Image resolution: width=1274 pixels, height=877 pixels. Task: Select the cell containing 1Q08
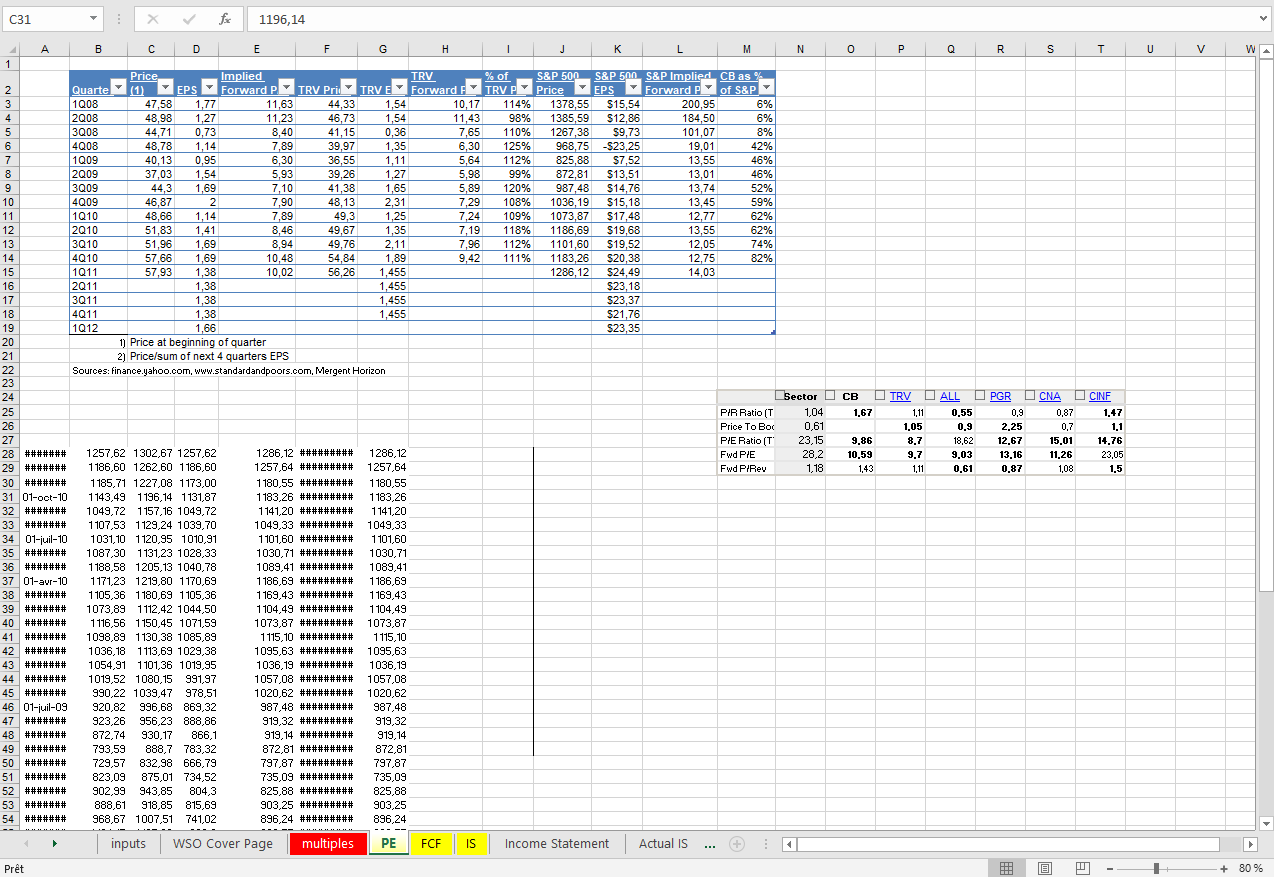[98, 103]
